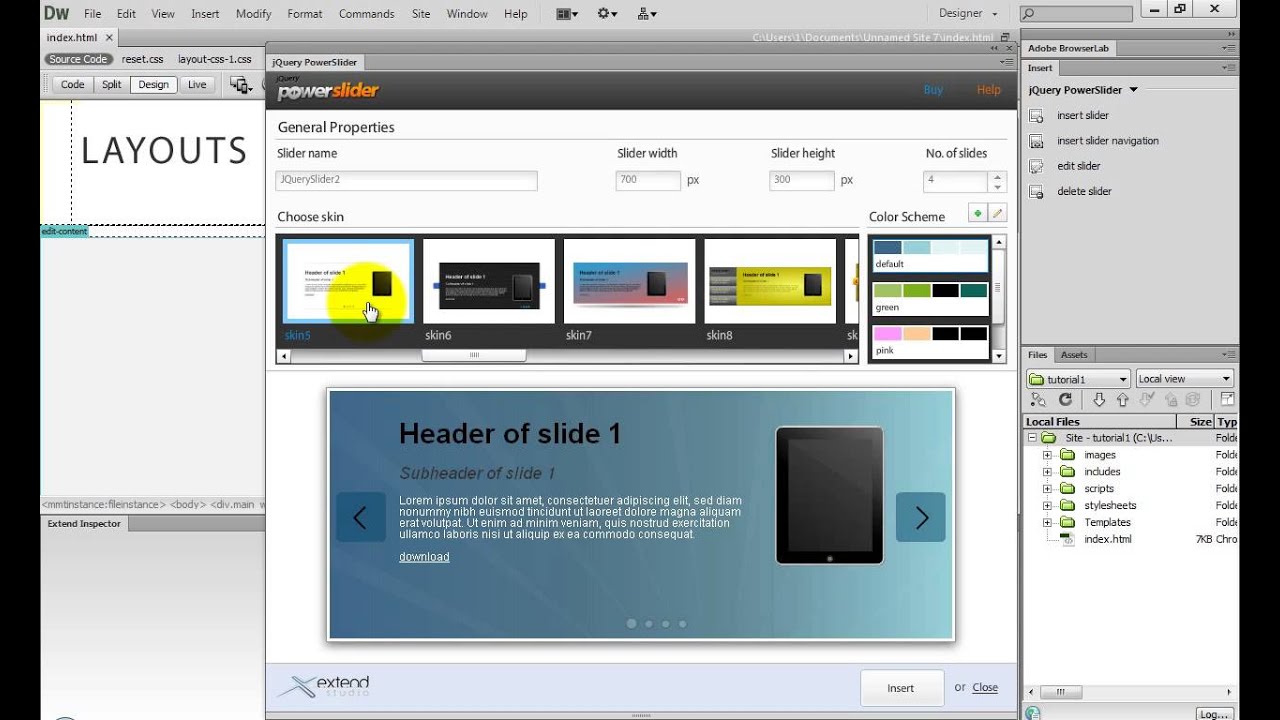This screenshot has height=720, width=1280.
Task: Click the edit slider icon
Action: [1036, 166]
